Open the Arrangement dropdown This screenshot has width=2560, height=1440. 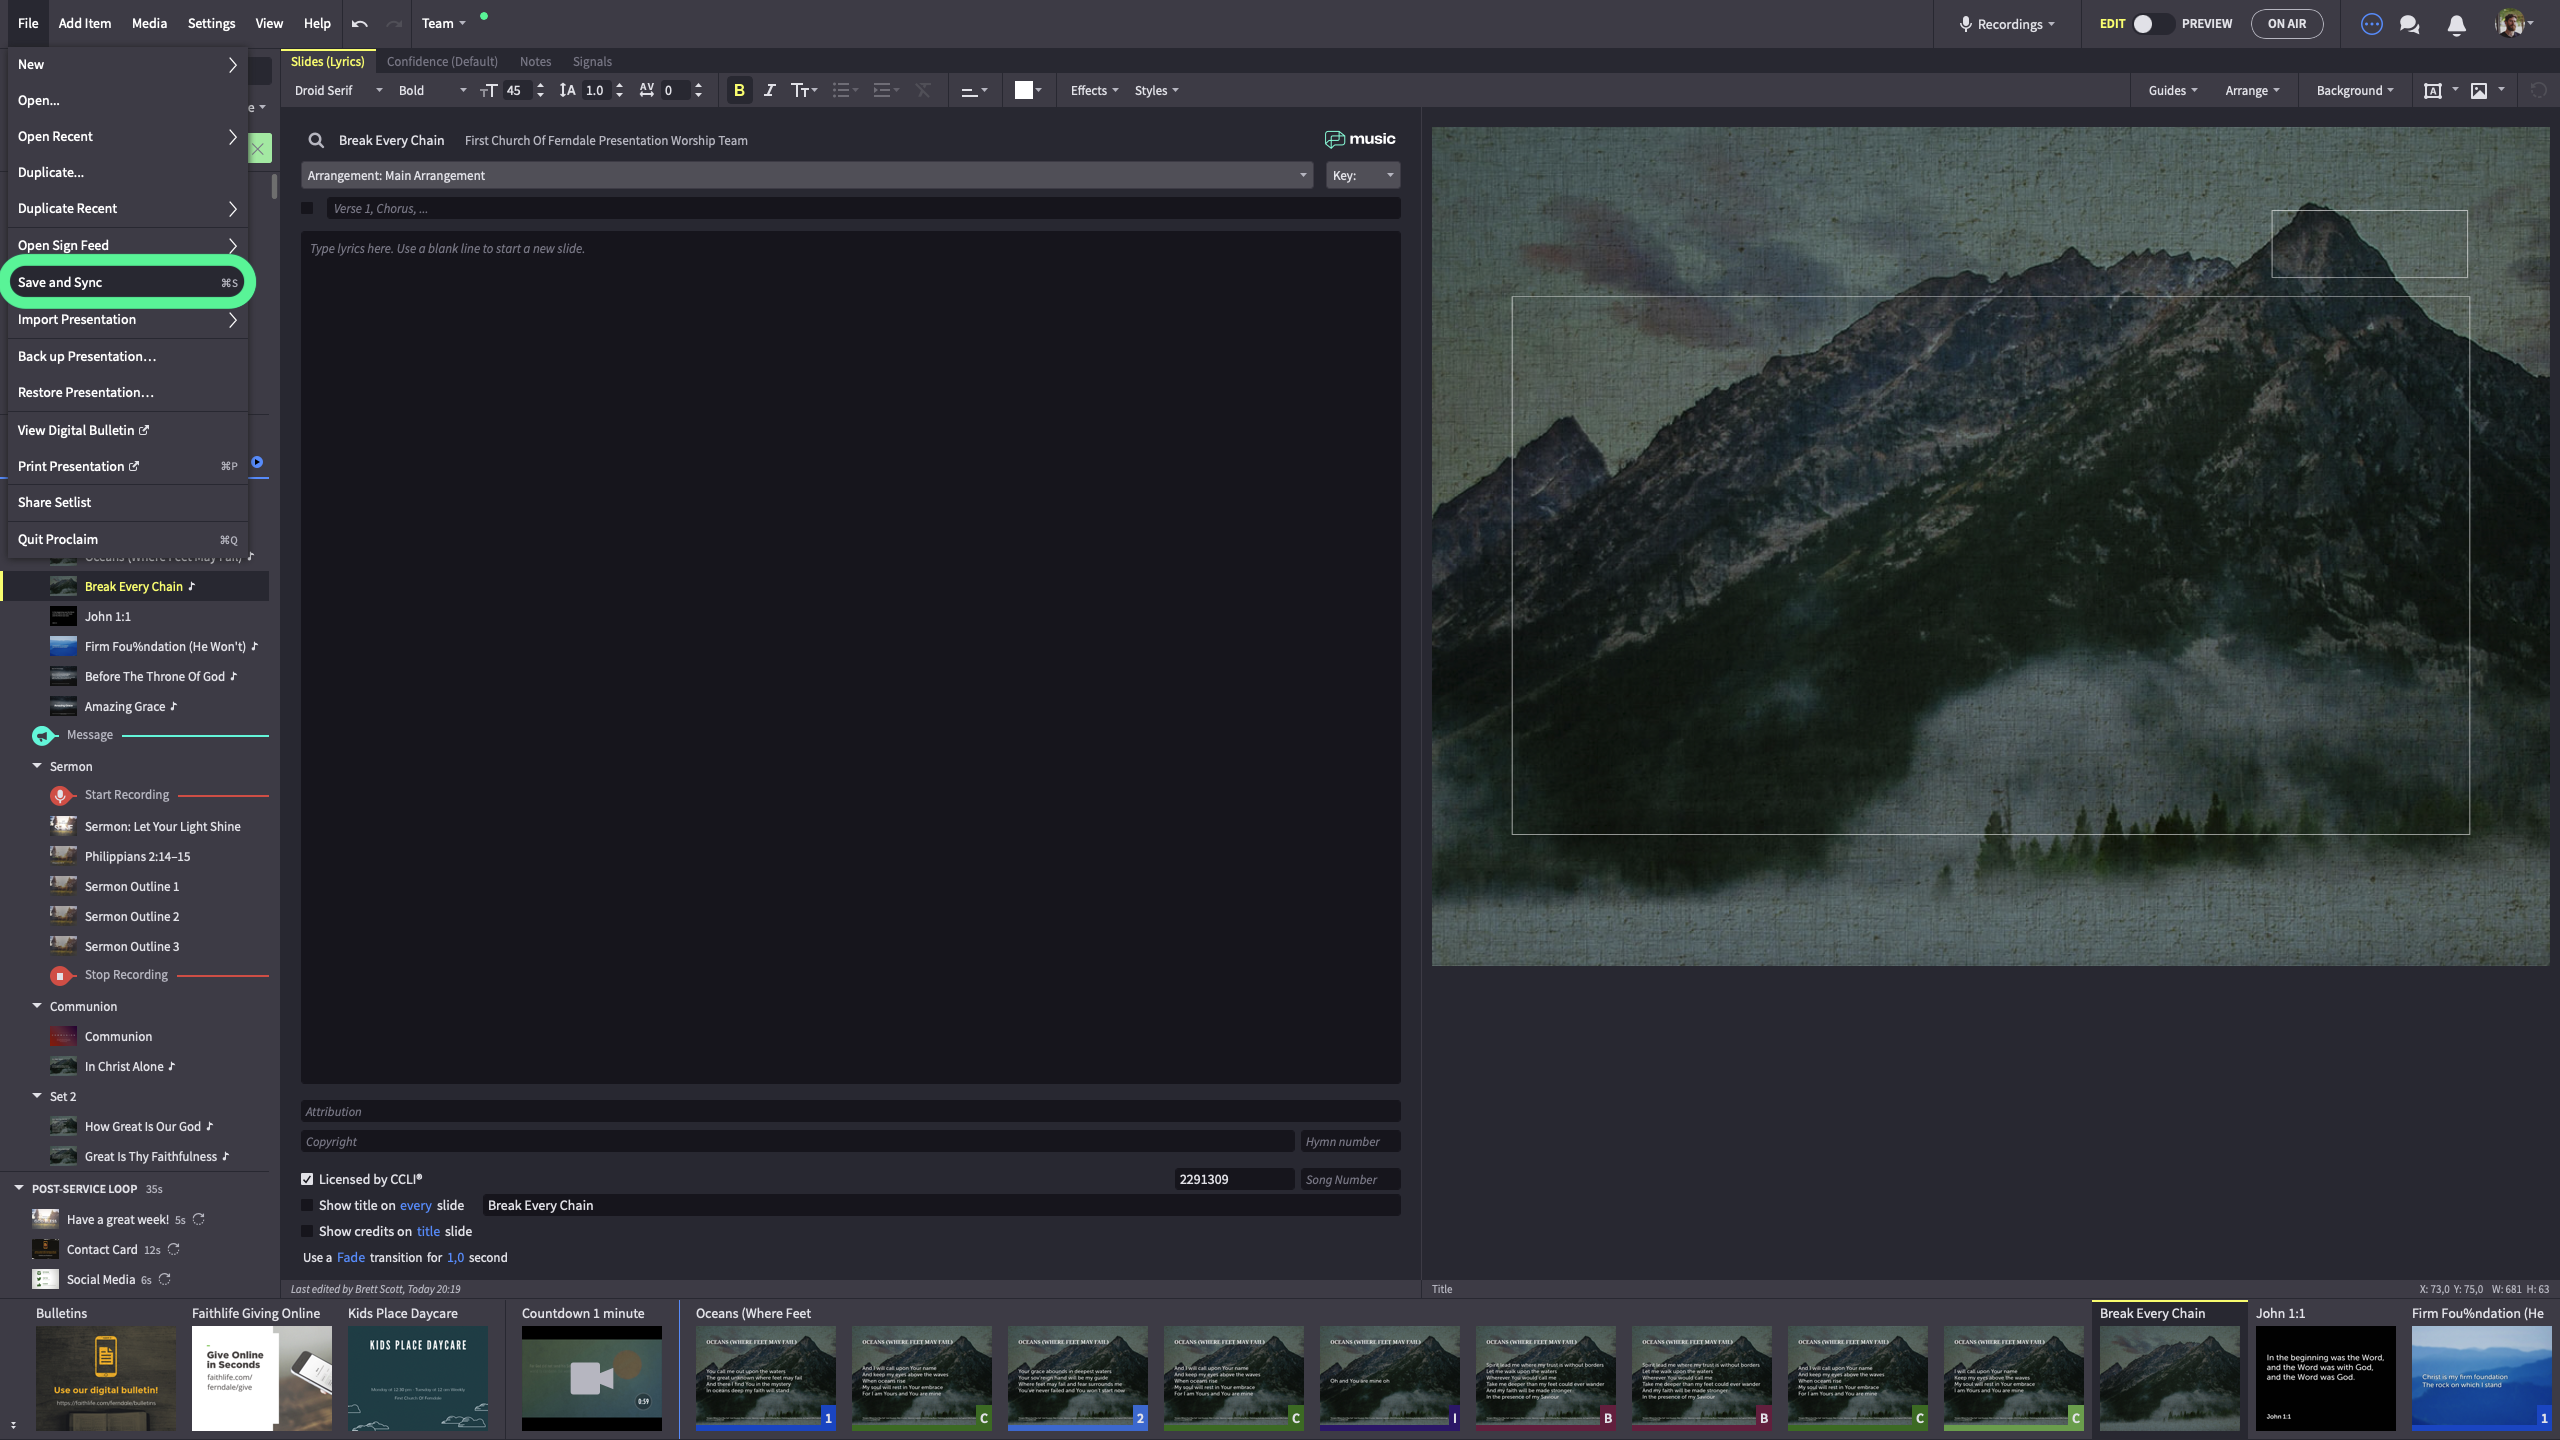807,175
